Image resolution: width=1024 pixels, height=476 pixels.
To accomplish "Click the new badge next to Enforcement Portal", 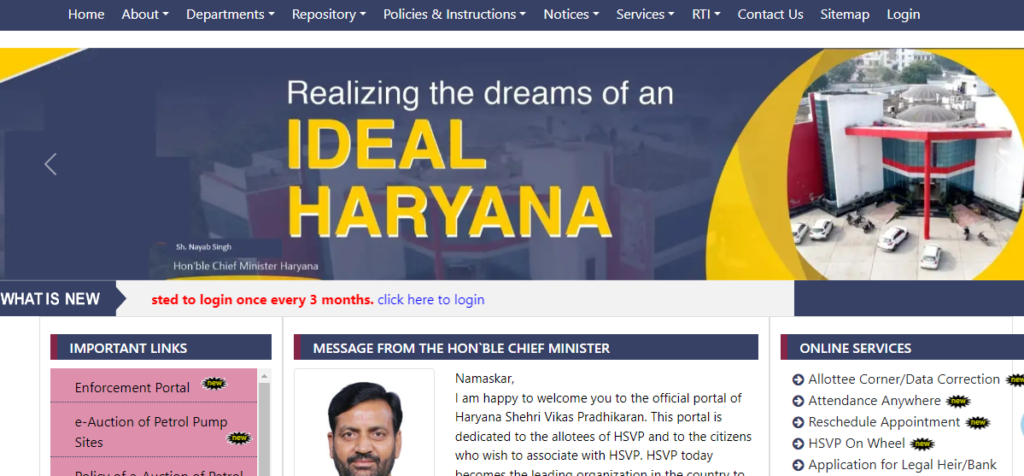I will 214,383.
